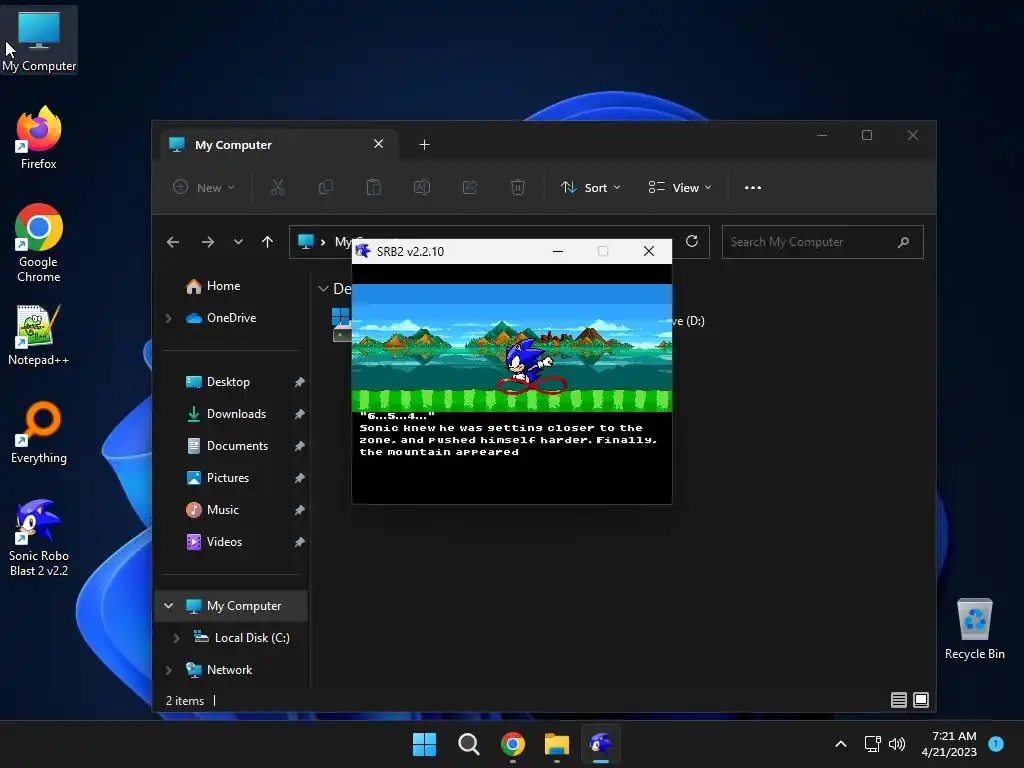The width and height of the screenshot is (1024, 768).
Task: Open File Explorer from the taskbar
Action: pyautogui.click(x=556, y=744)
